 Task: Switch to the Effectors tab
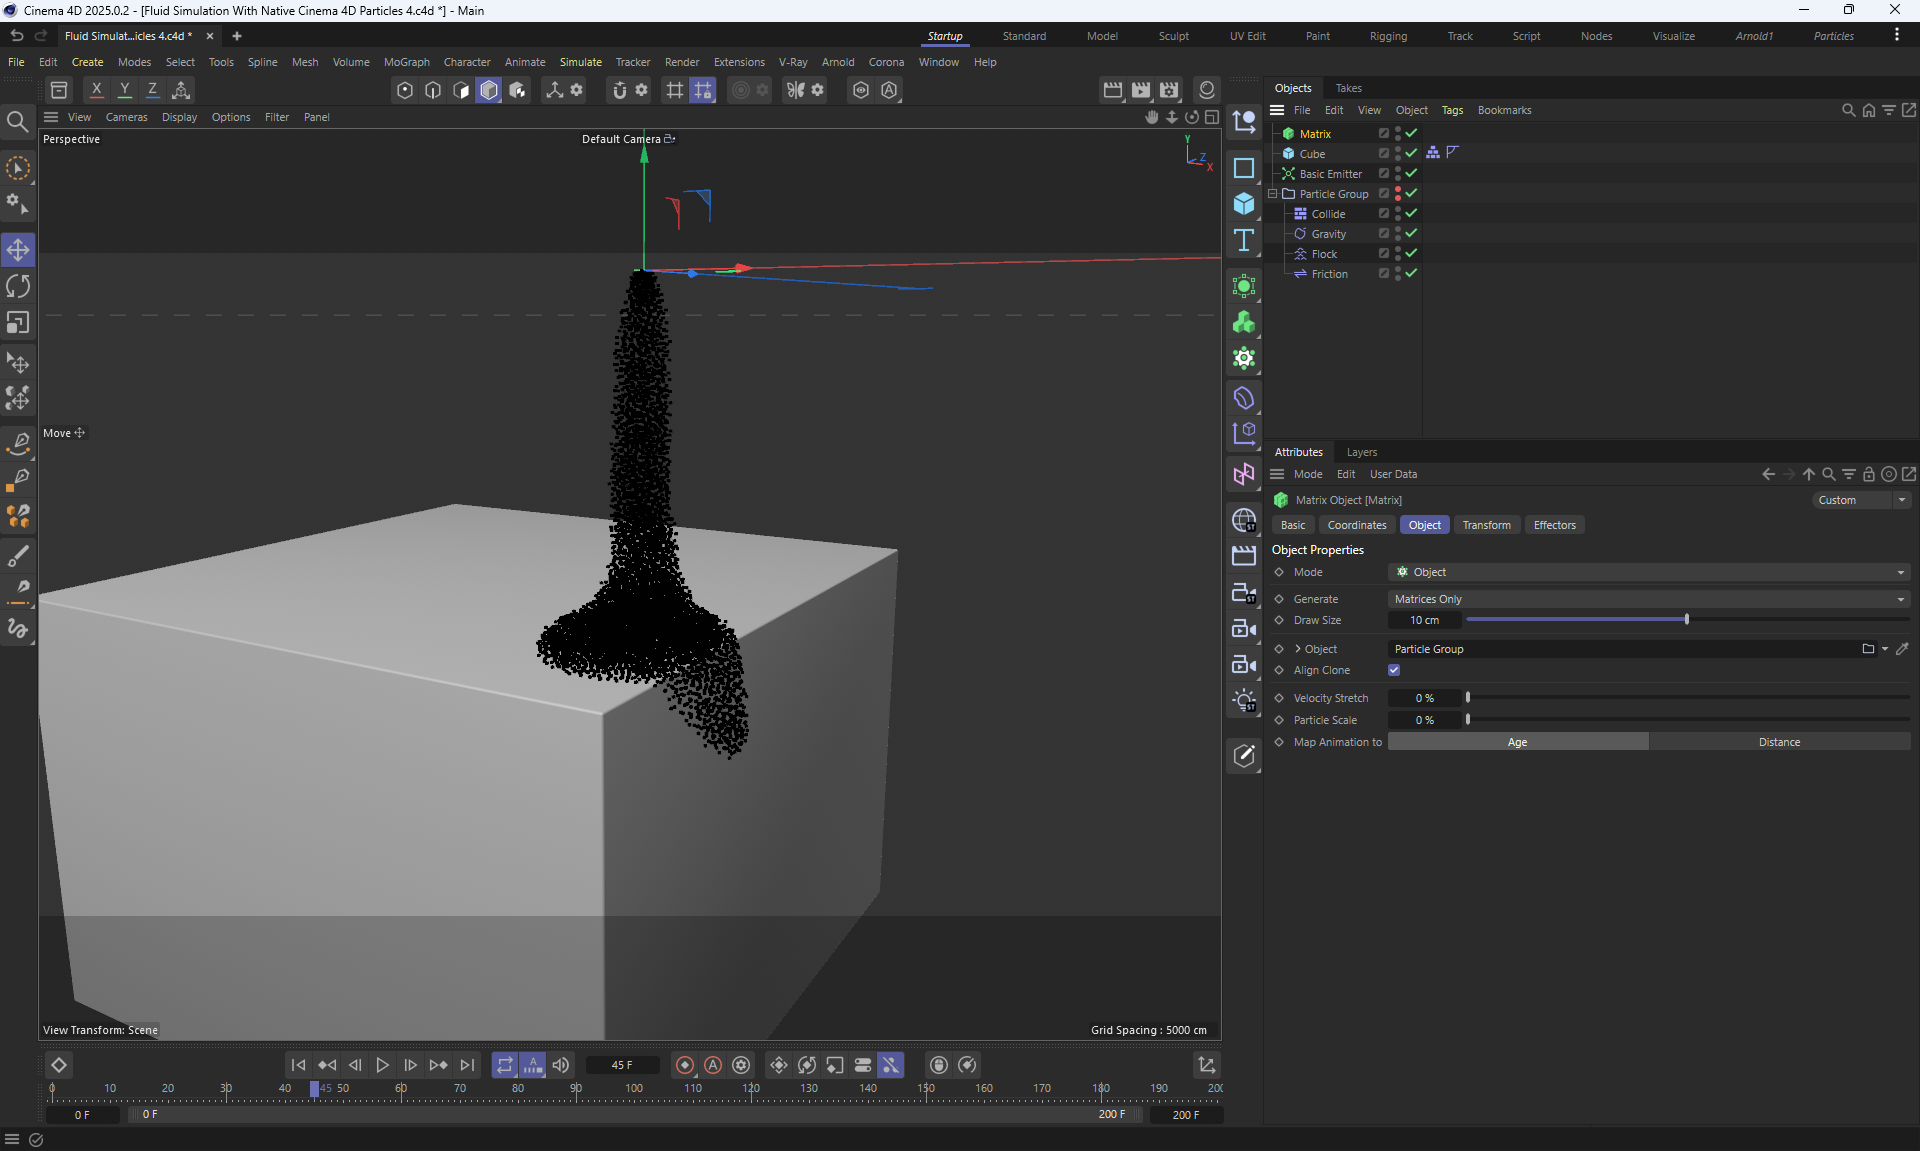[x=1554, y=525]
